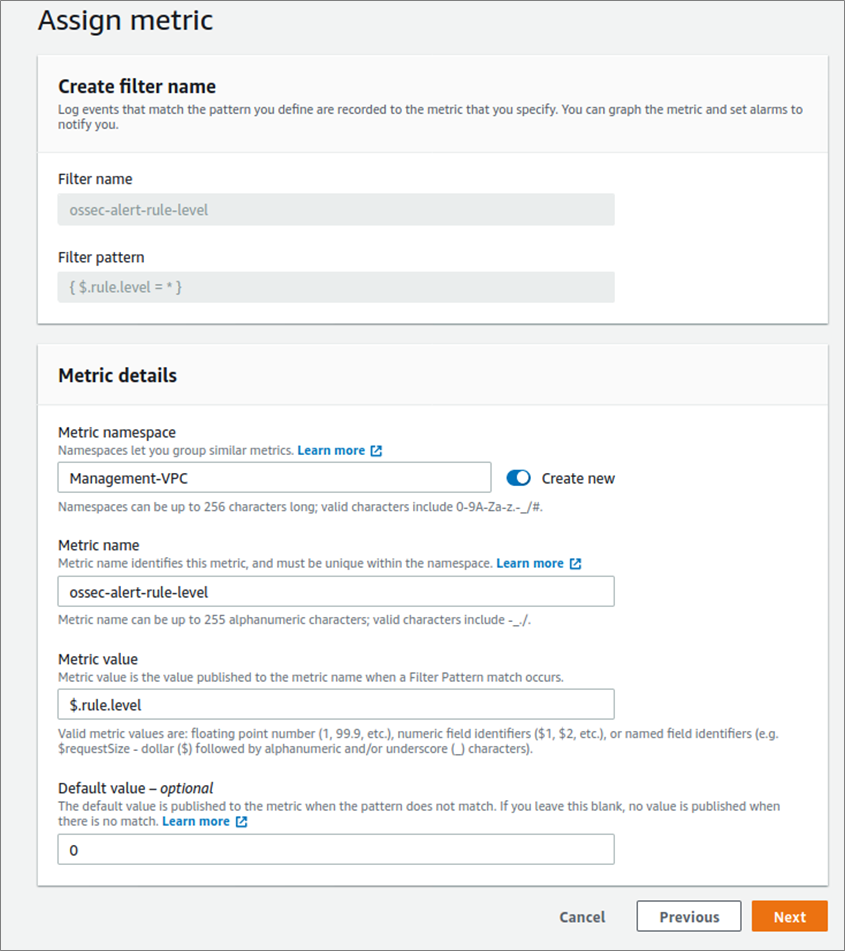Click external link icon beside Metric name Learn more

click(575, 563)
